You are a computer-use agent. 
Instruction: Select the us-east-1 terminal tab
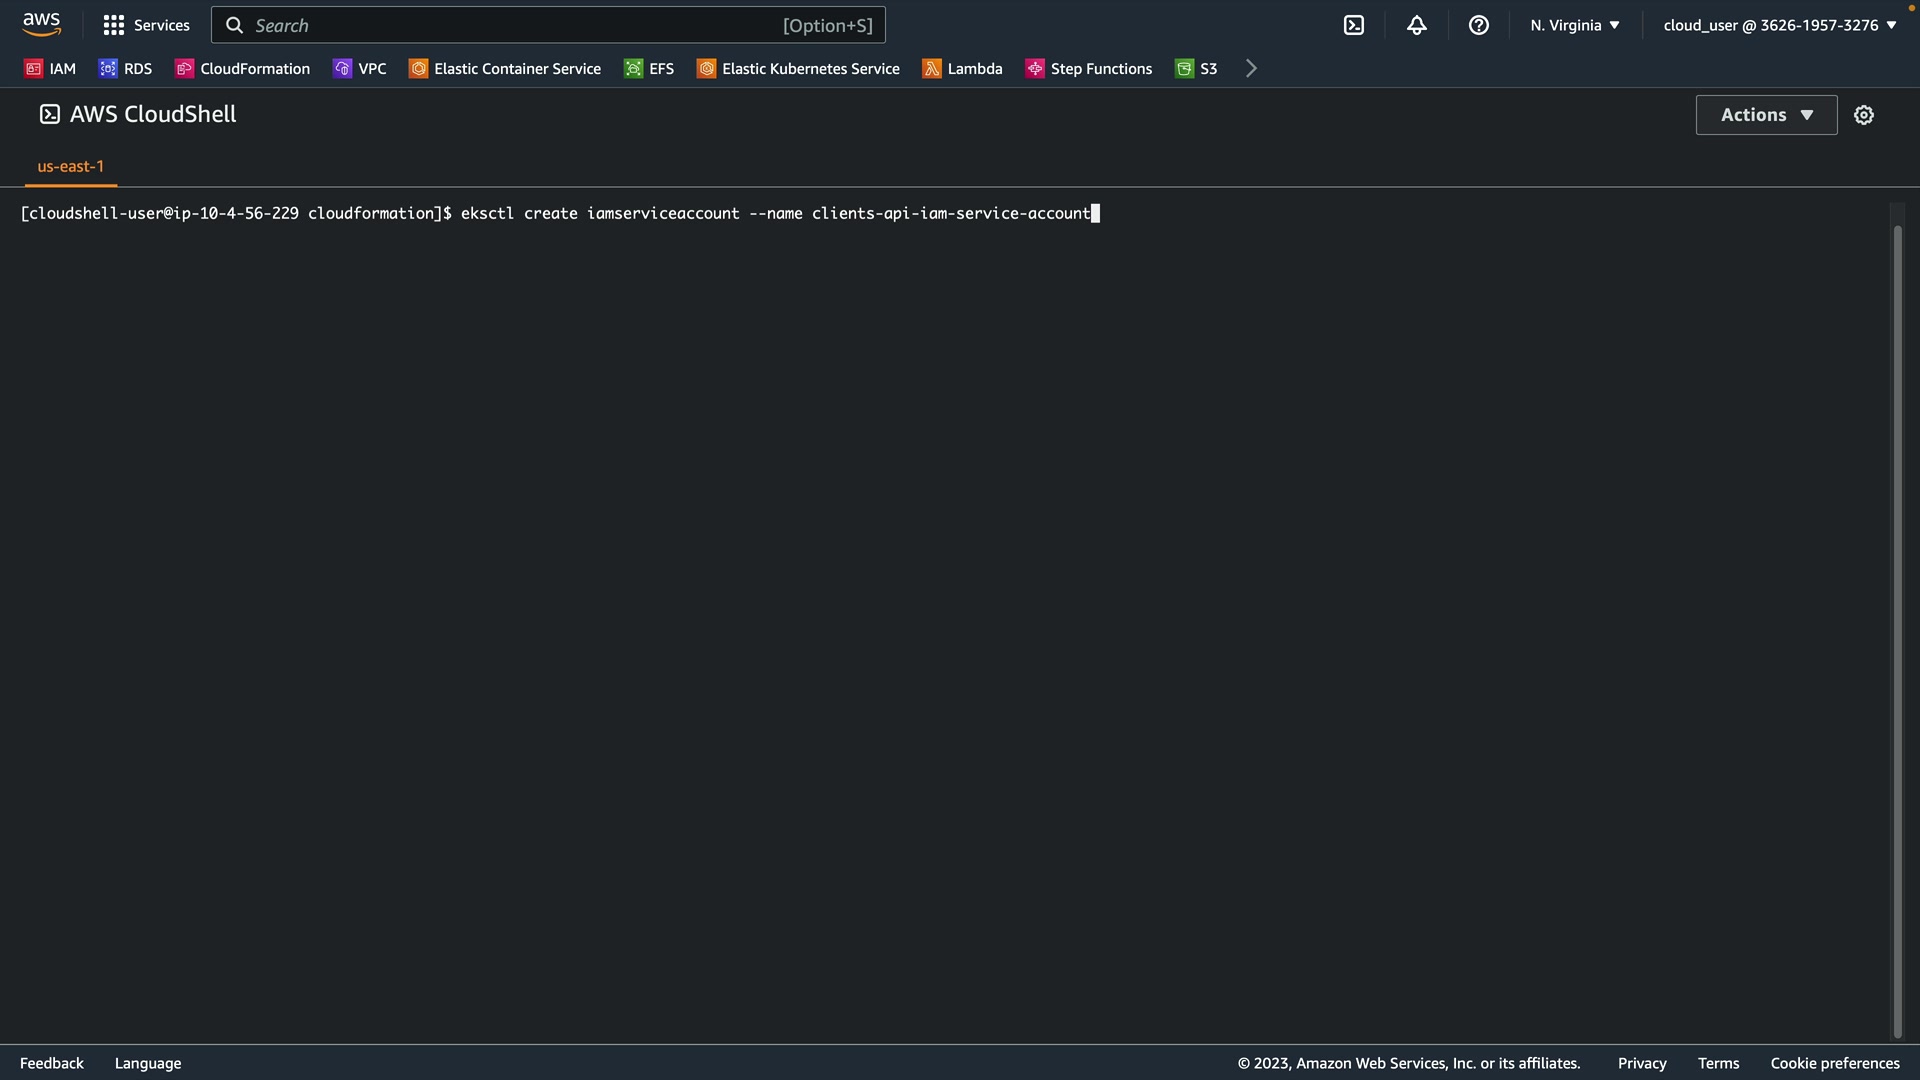click(x=70, y=166)
